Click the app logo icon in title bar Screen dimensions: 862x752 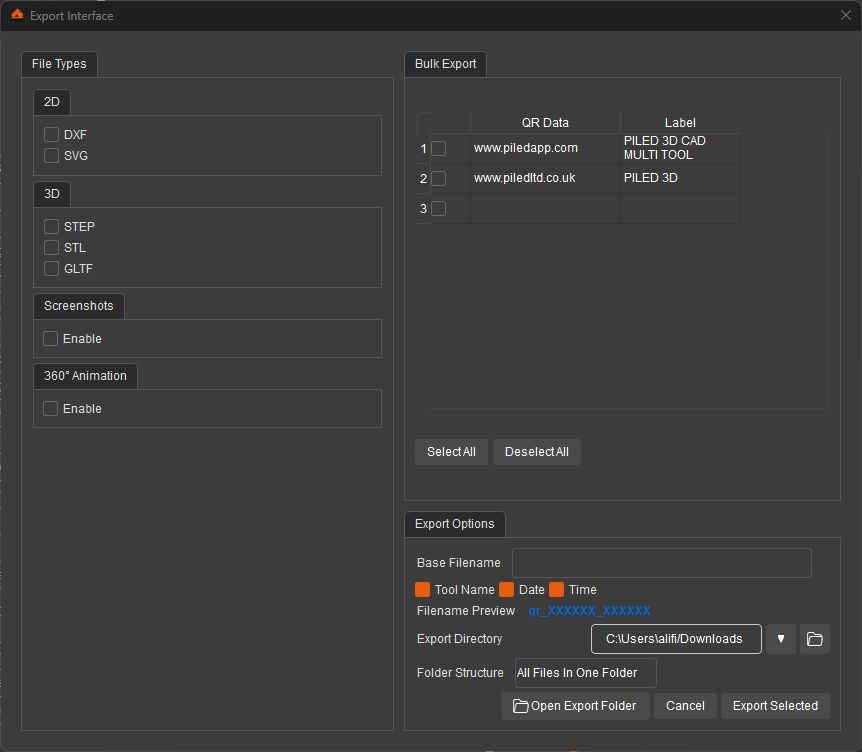[17, 15]
